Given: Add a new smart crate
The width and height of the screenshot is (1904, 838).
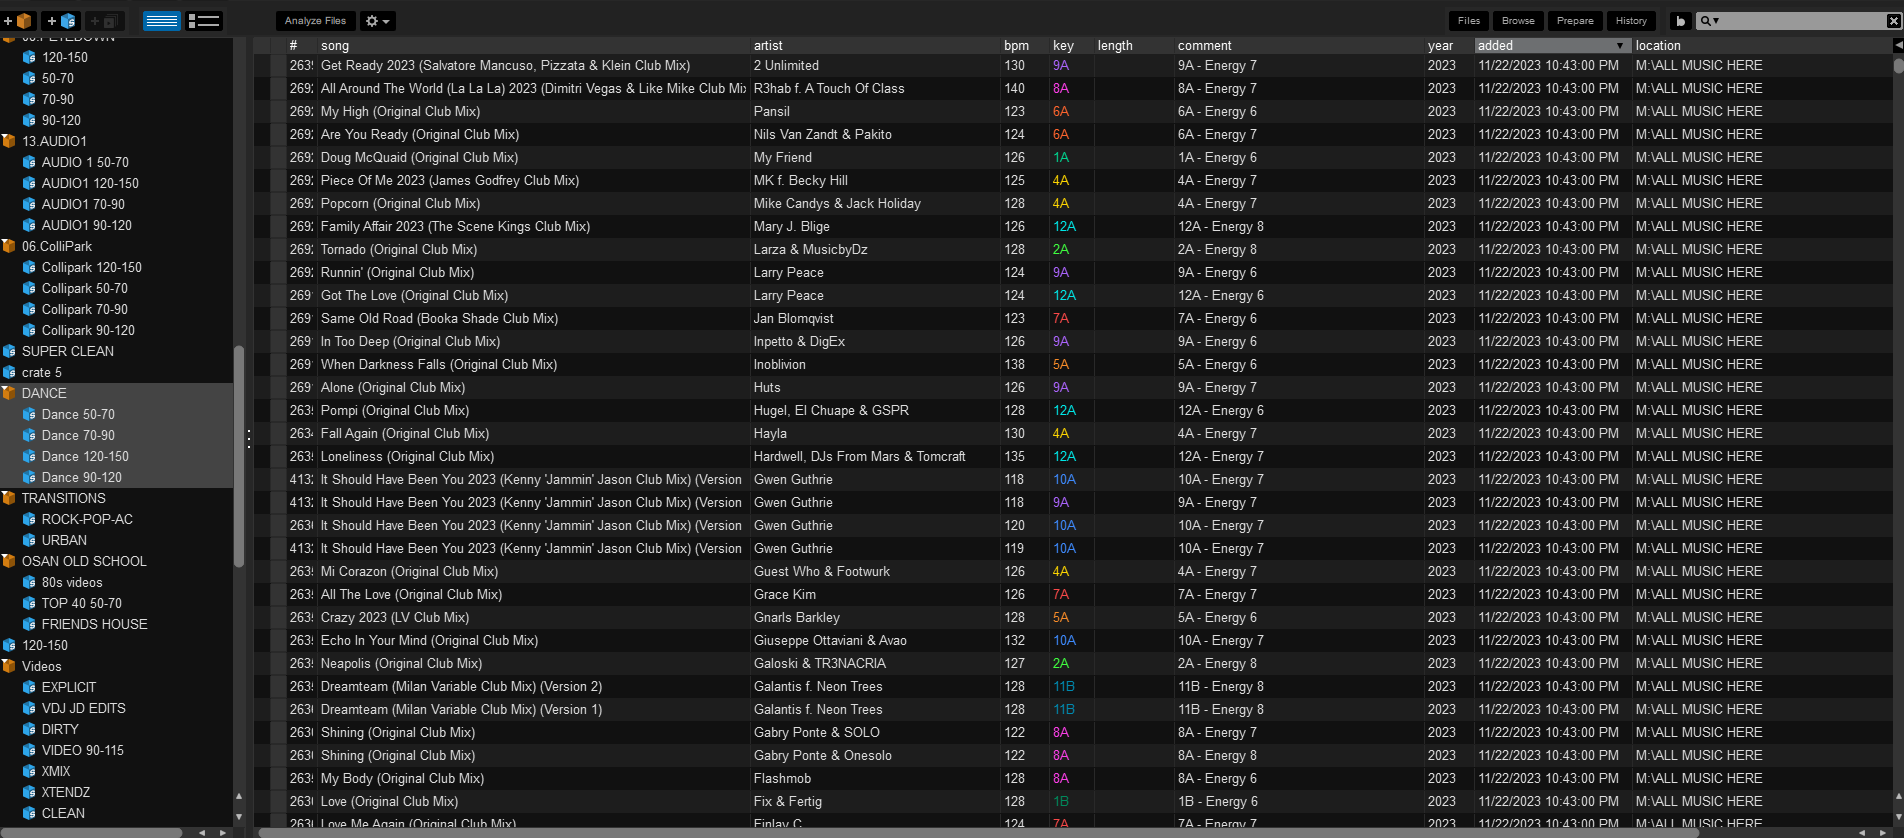Looking at the screenshot, I should 62,20.
